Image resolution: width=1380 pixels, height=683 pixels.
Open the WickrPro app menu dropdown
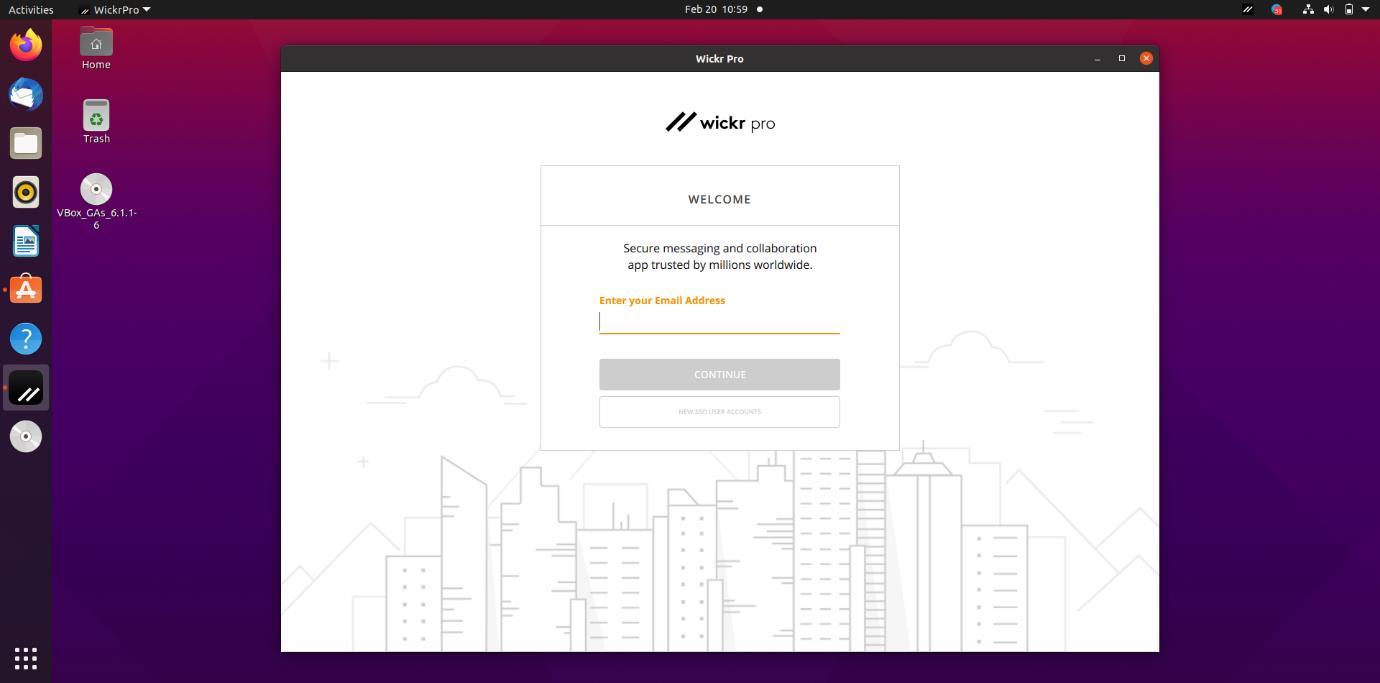pyautogui.click(x=115, y=9)
